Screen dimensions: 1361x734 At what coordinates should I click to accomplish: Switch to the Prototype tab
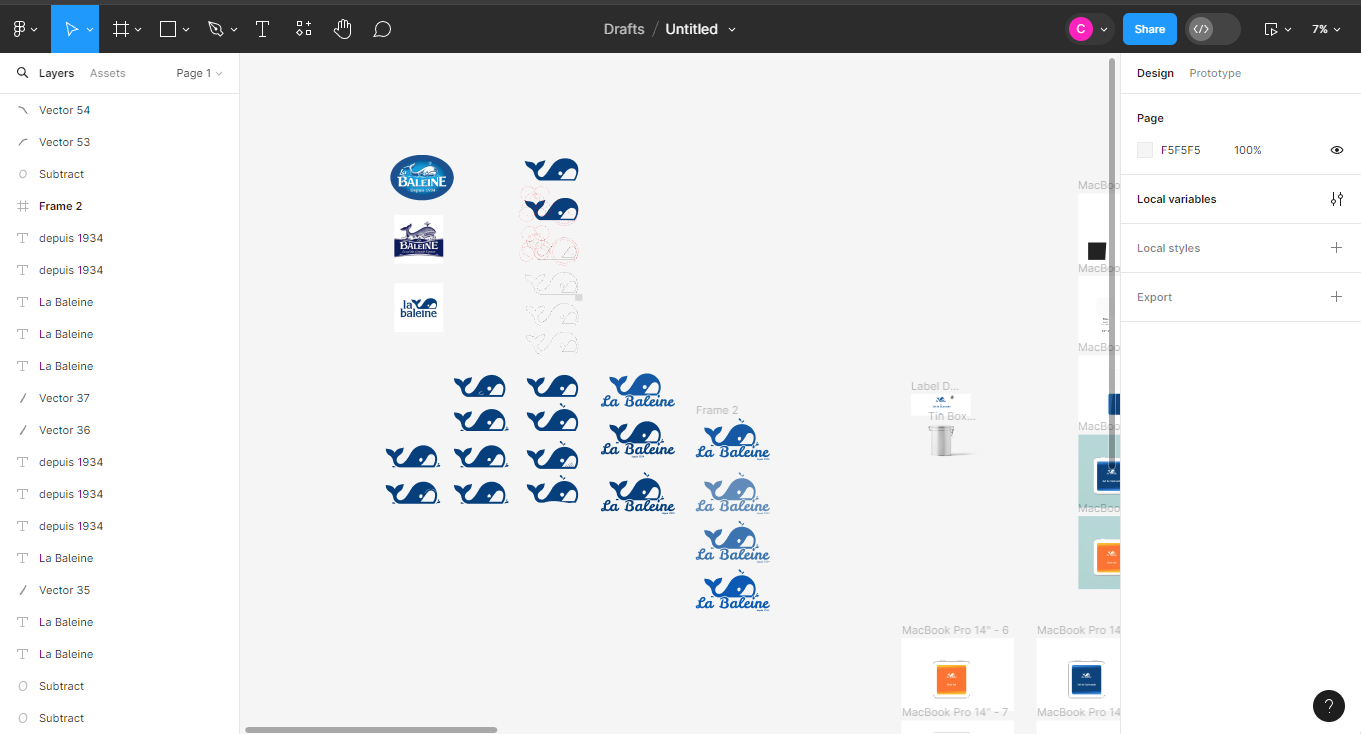[x=1215, y=73]
